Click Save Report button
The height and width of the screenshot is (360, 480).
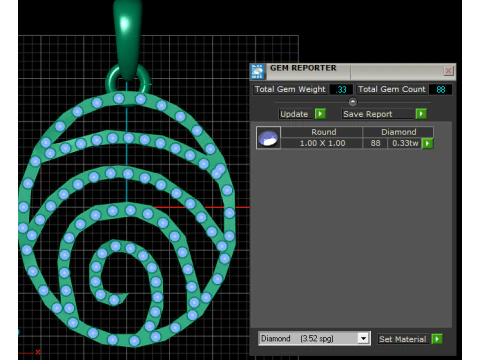click(x=378, y=114)
